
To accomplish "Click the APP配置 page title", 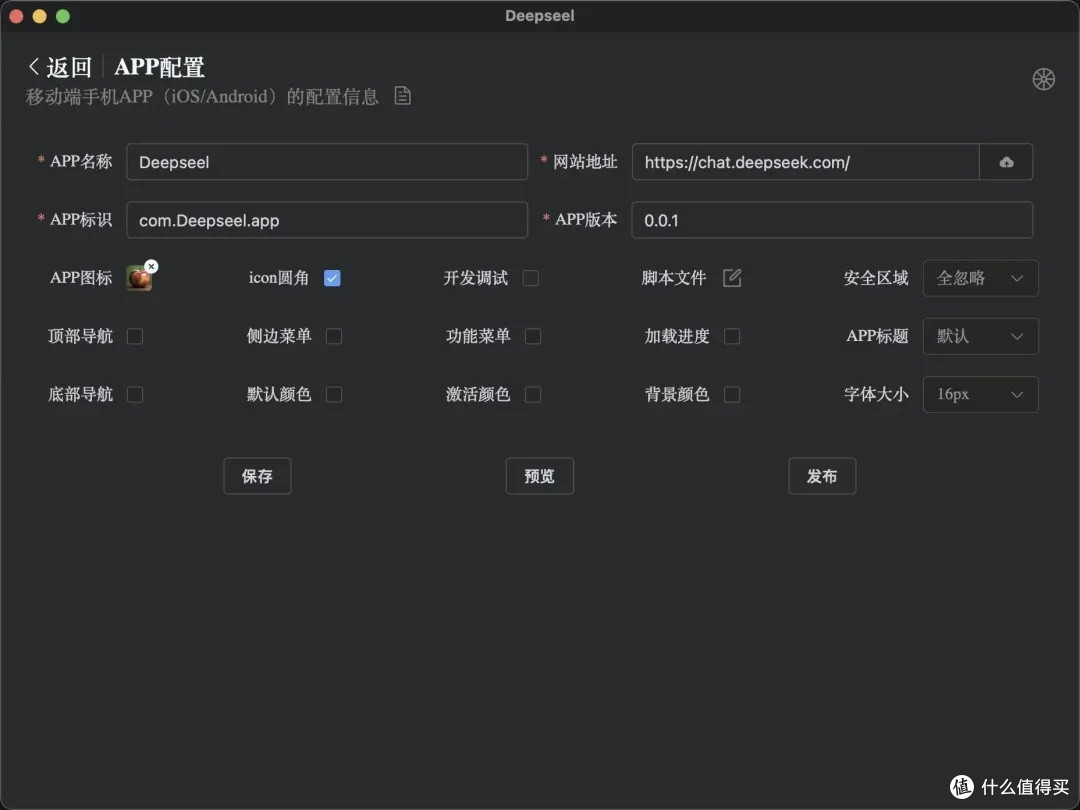I will 159,67.
